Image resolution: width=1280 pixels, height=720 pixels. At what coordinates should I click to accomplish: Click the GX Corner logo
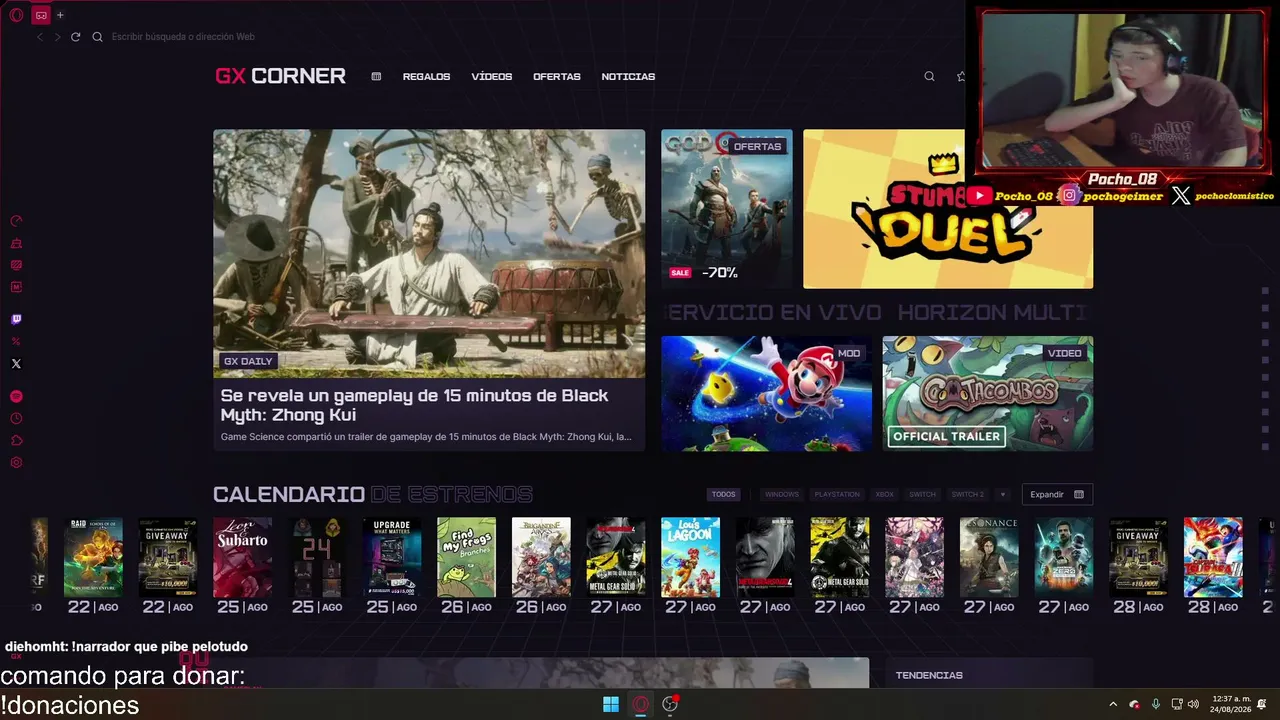click(280, 76)
